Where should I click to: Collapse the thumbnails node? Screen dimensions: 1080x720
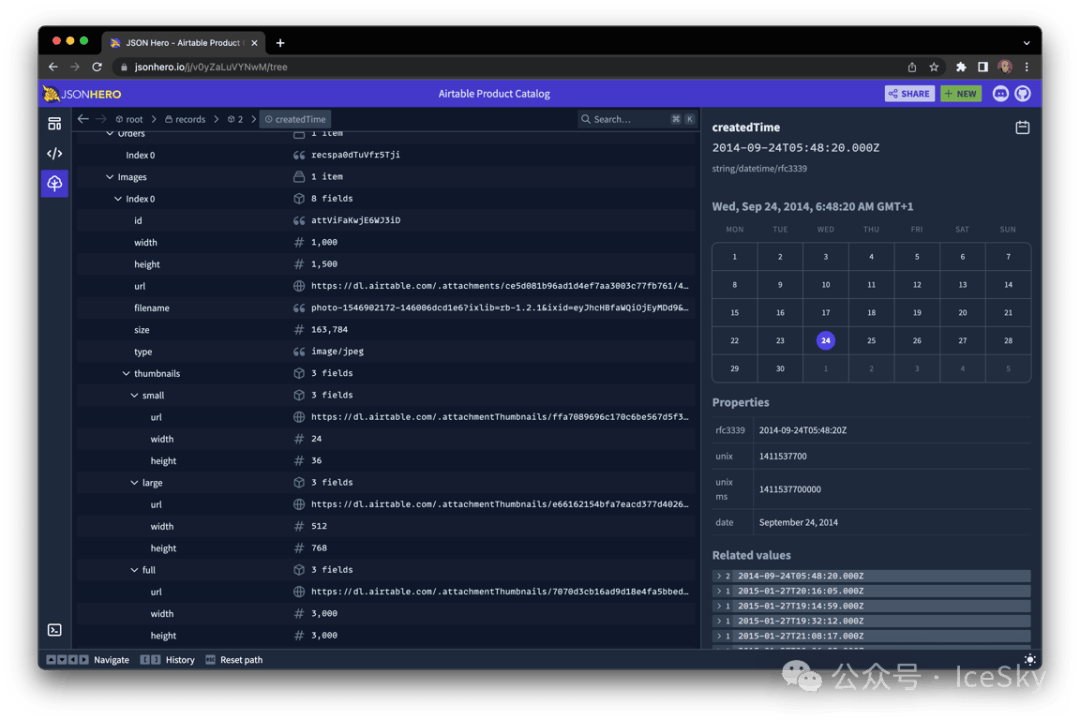(126, 374)
